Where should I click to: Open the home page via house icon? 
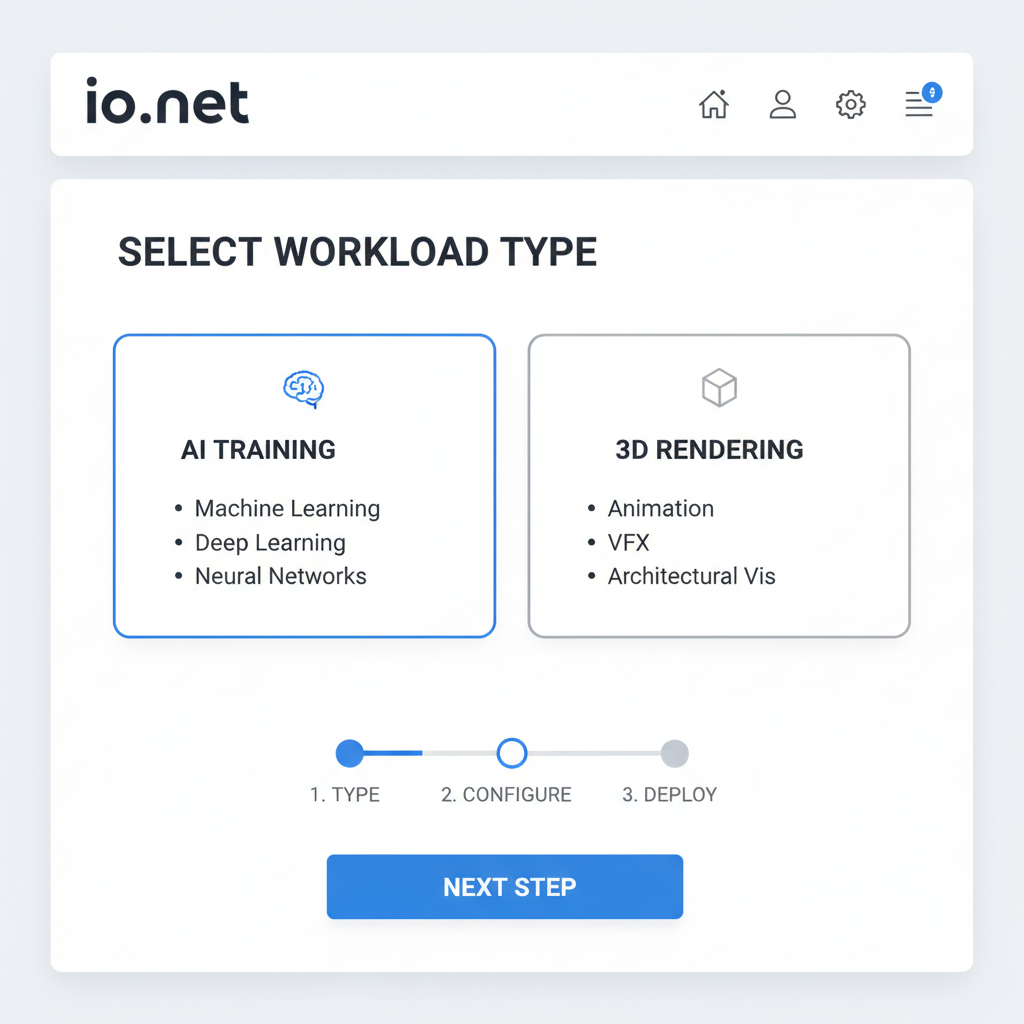[714, 104]
